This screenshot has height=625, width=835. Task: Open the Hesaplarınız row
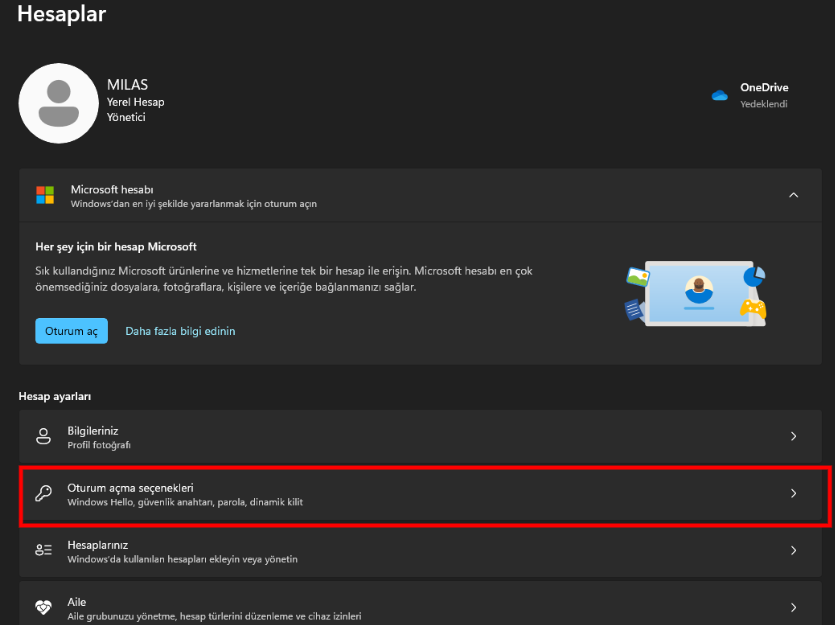coord(420,550)
